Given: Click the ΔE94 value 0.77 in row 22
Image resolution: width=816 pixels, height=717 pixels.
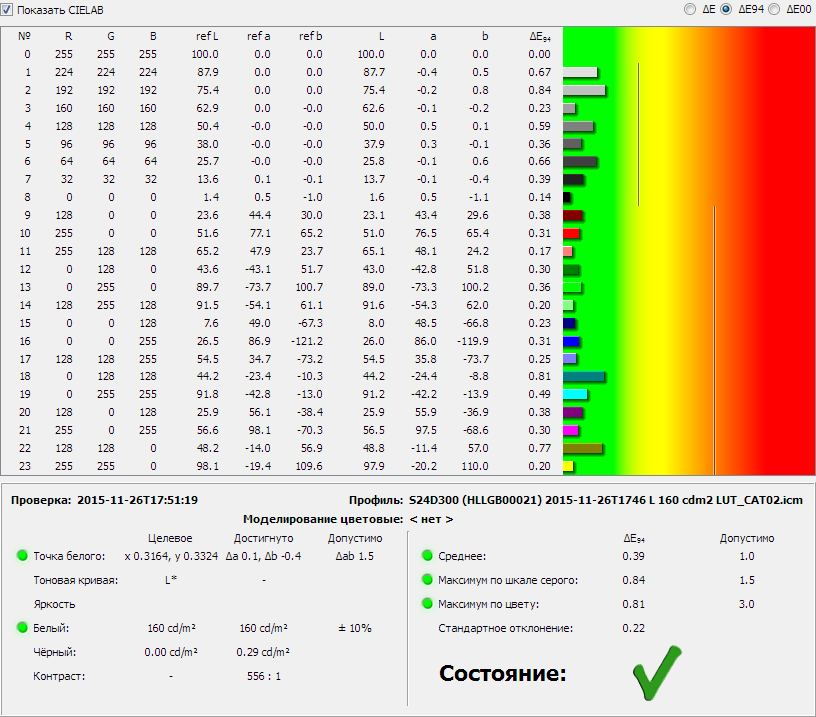Looking at the screenshot, I should click(540, 448).
